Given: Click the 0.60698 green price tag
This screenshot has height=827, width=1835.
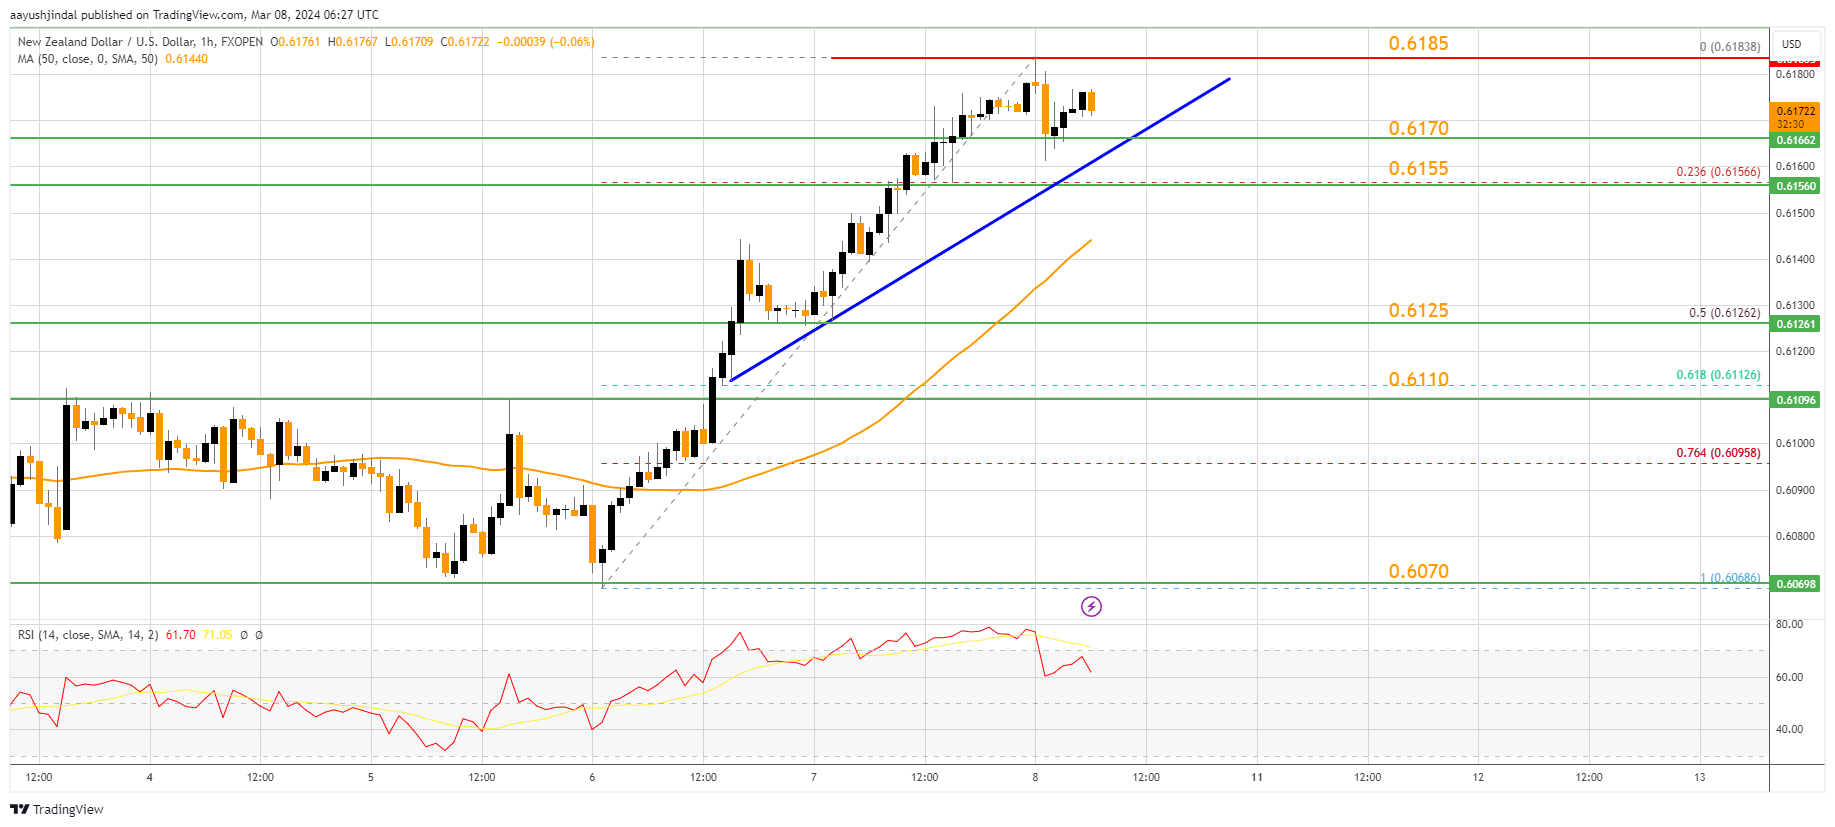Looking at the screenshot, I should click(x=1796, y=583).
